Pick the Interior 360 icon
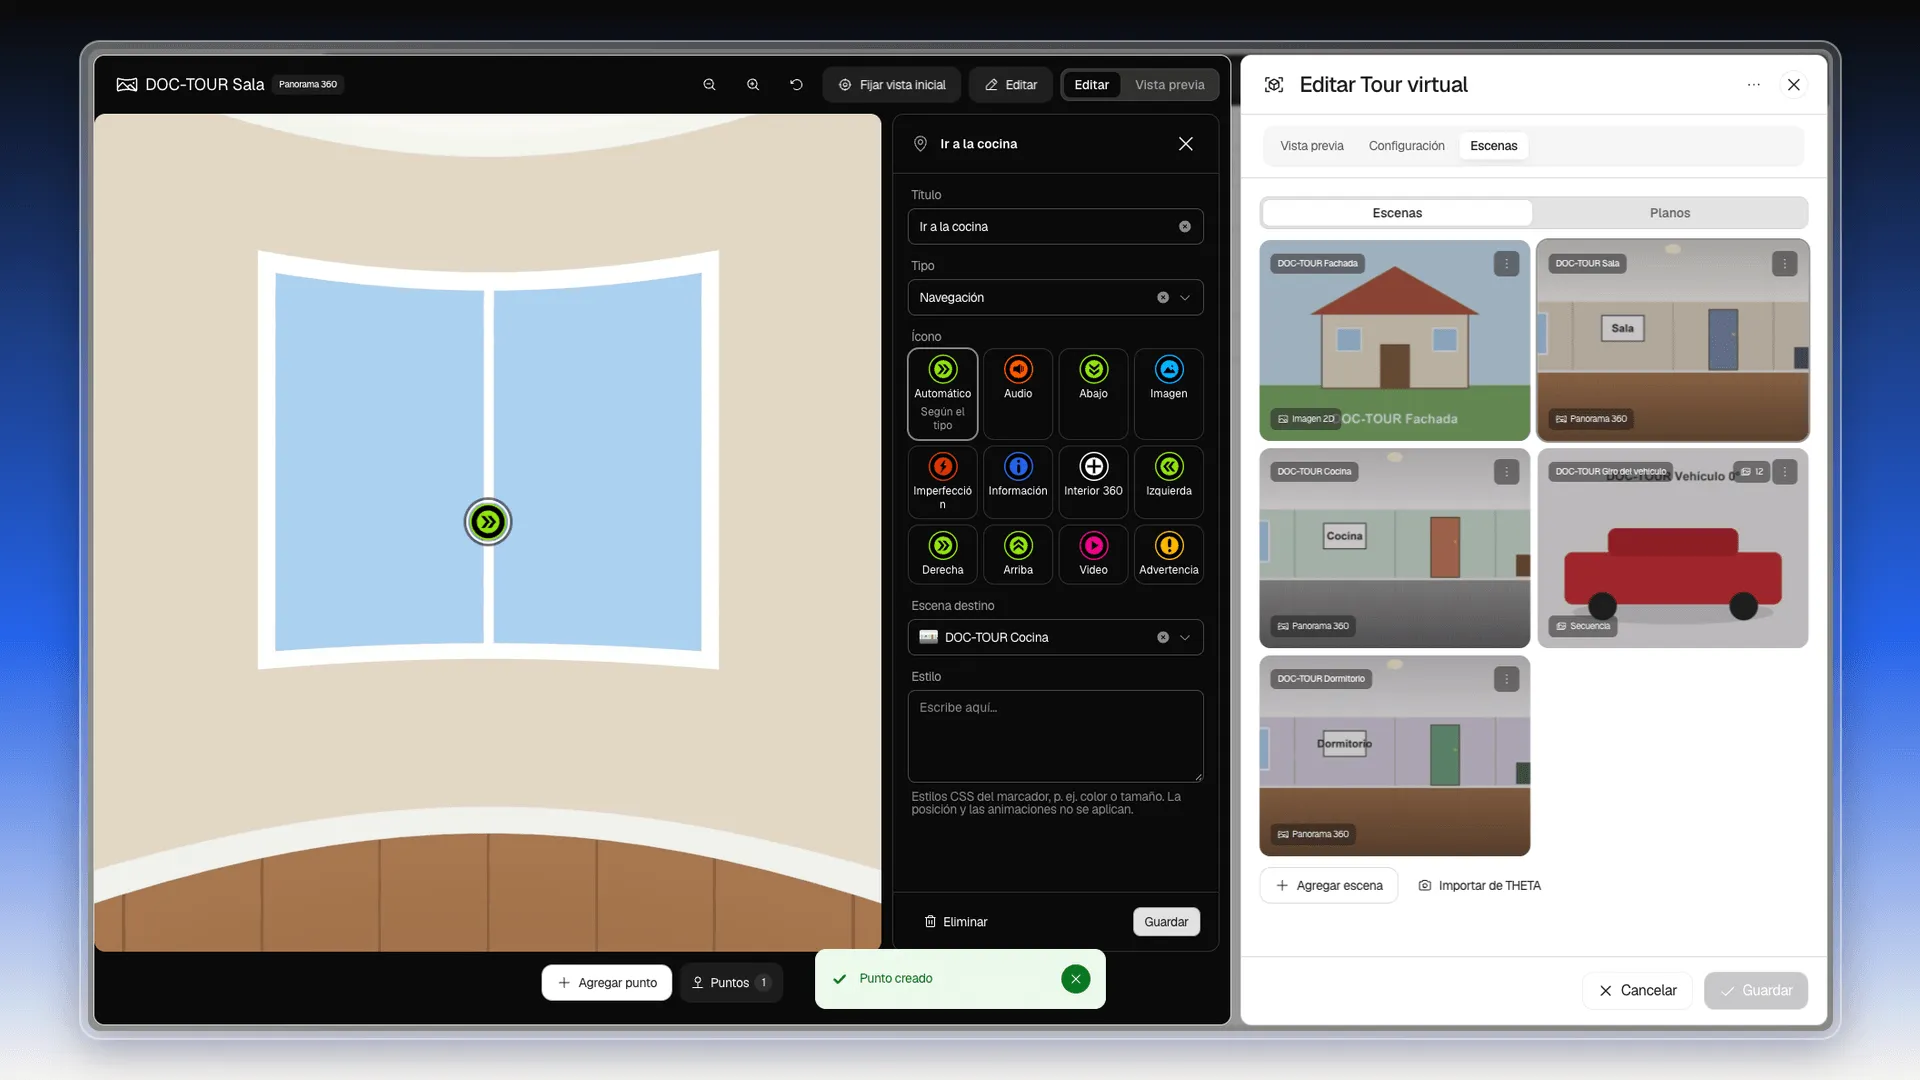1920x1080 pixels. tap(1093, 482)
